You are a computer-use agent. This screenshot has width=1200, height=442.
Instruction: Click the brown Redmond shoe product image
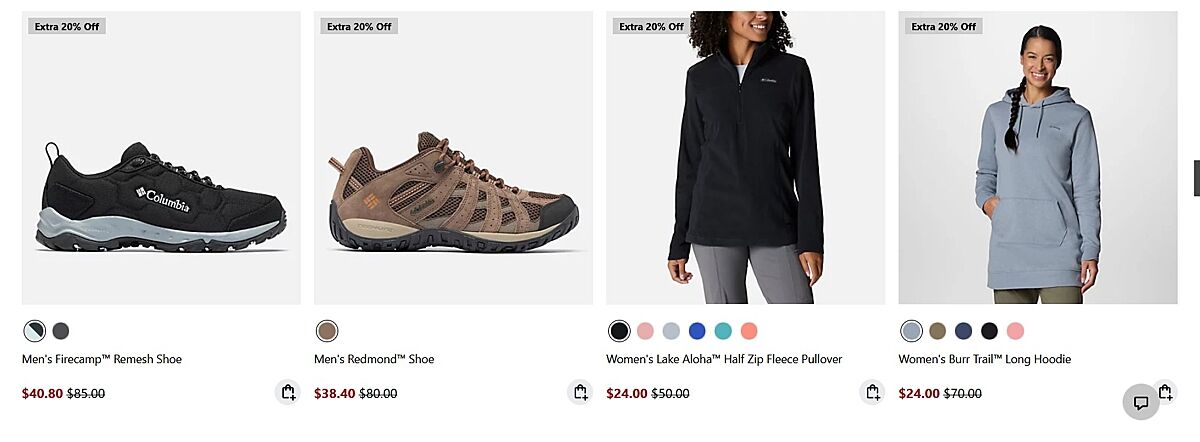coord(453,195)
